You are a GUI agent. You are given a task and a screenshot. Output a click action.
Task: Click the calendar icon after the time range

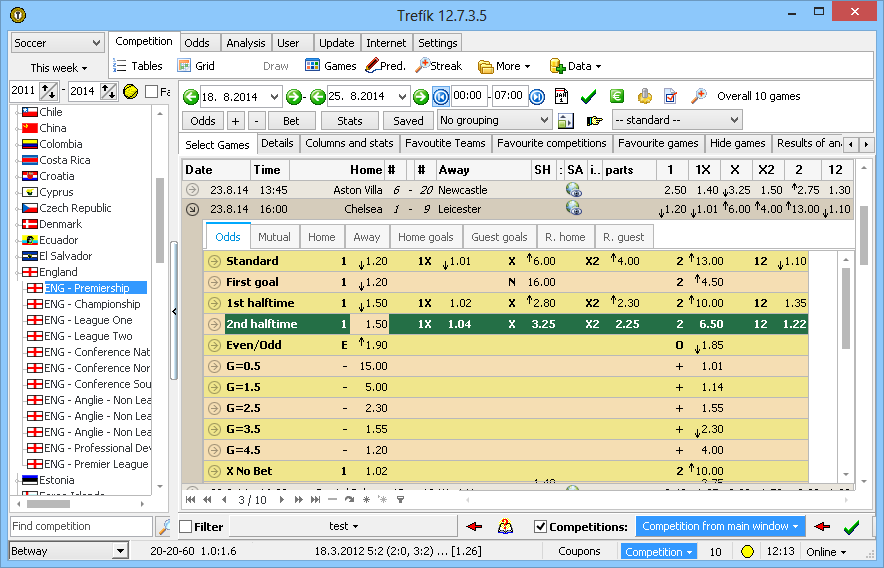coord(561,96)
